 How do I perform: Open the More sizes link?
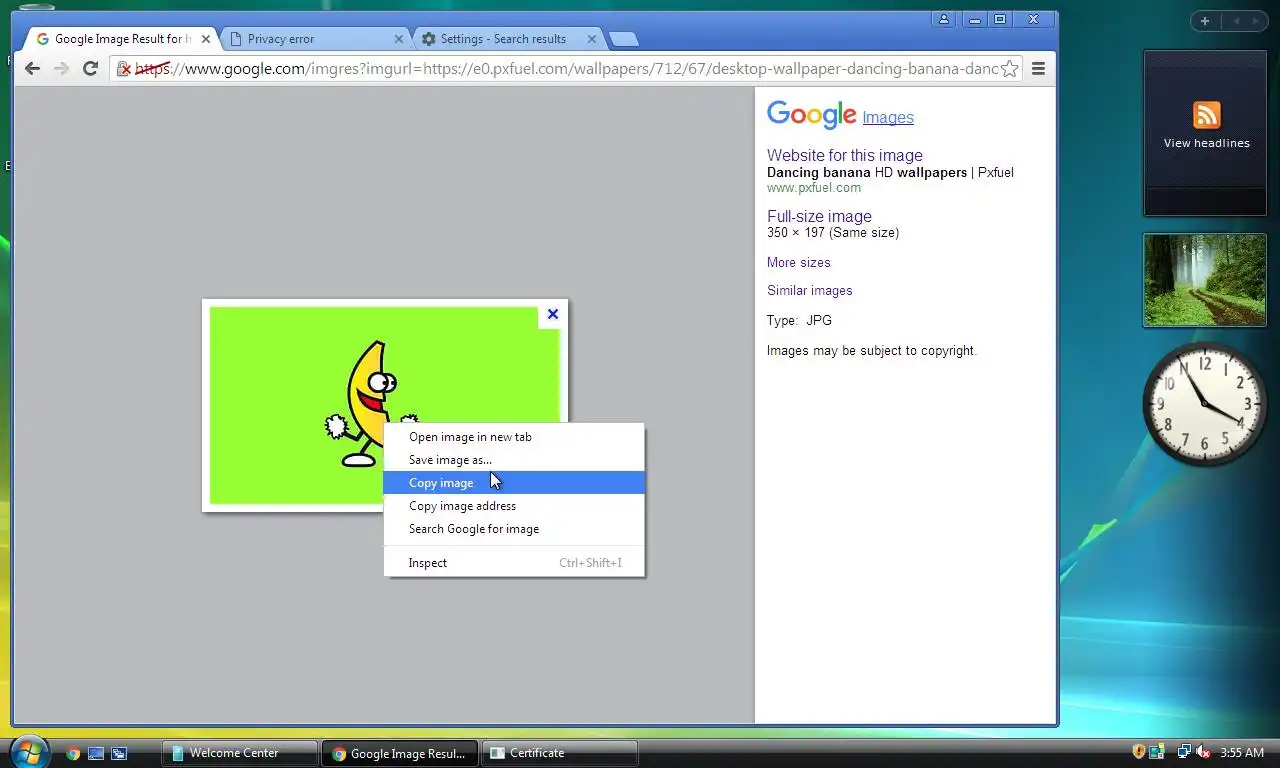[798, 262]
